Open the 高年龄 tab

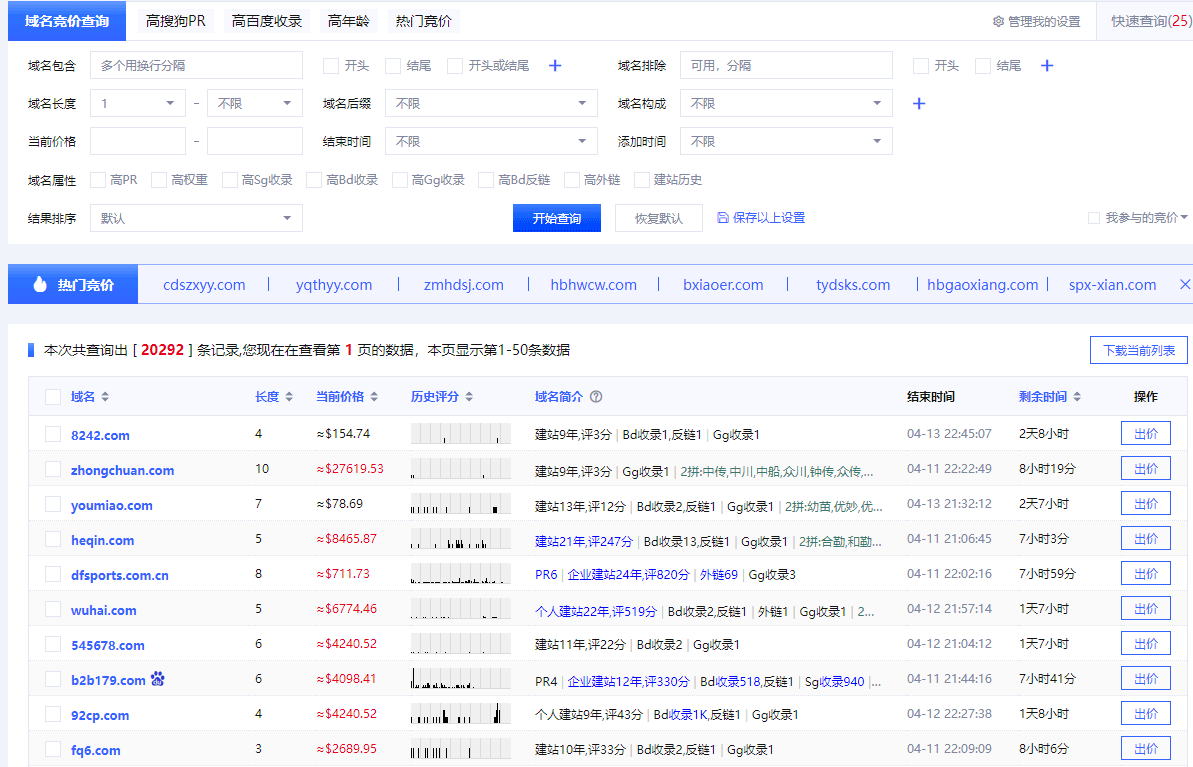[x=348, y=21]
